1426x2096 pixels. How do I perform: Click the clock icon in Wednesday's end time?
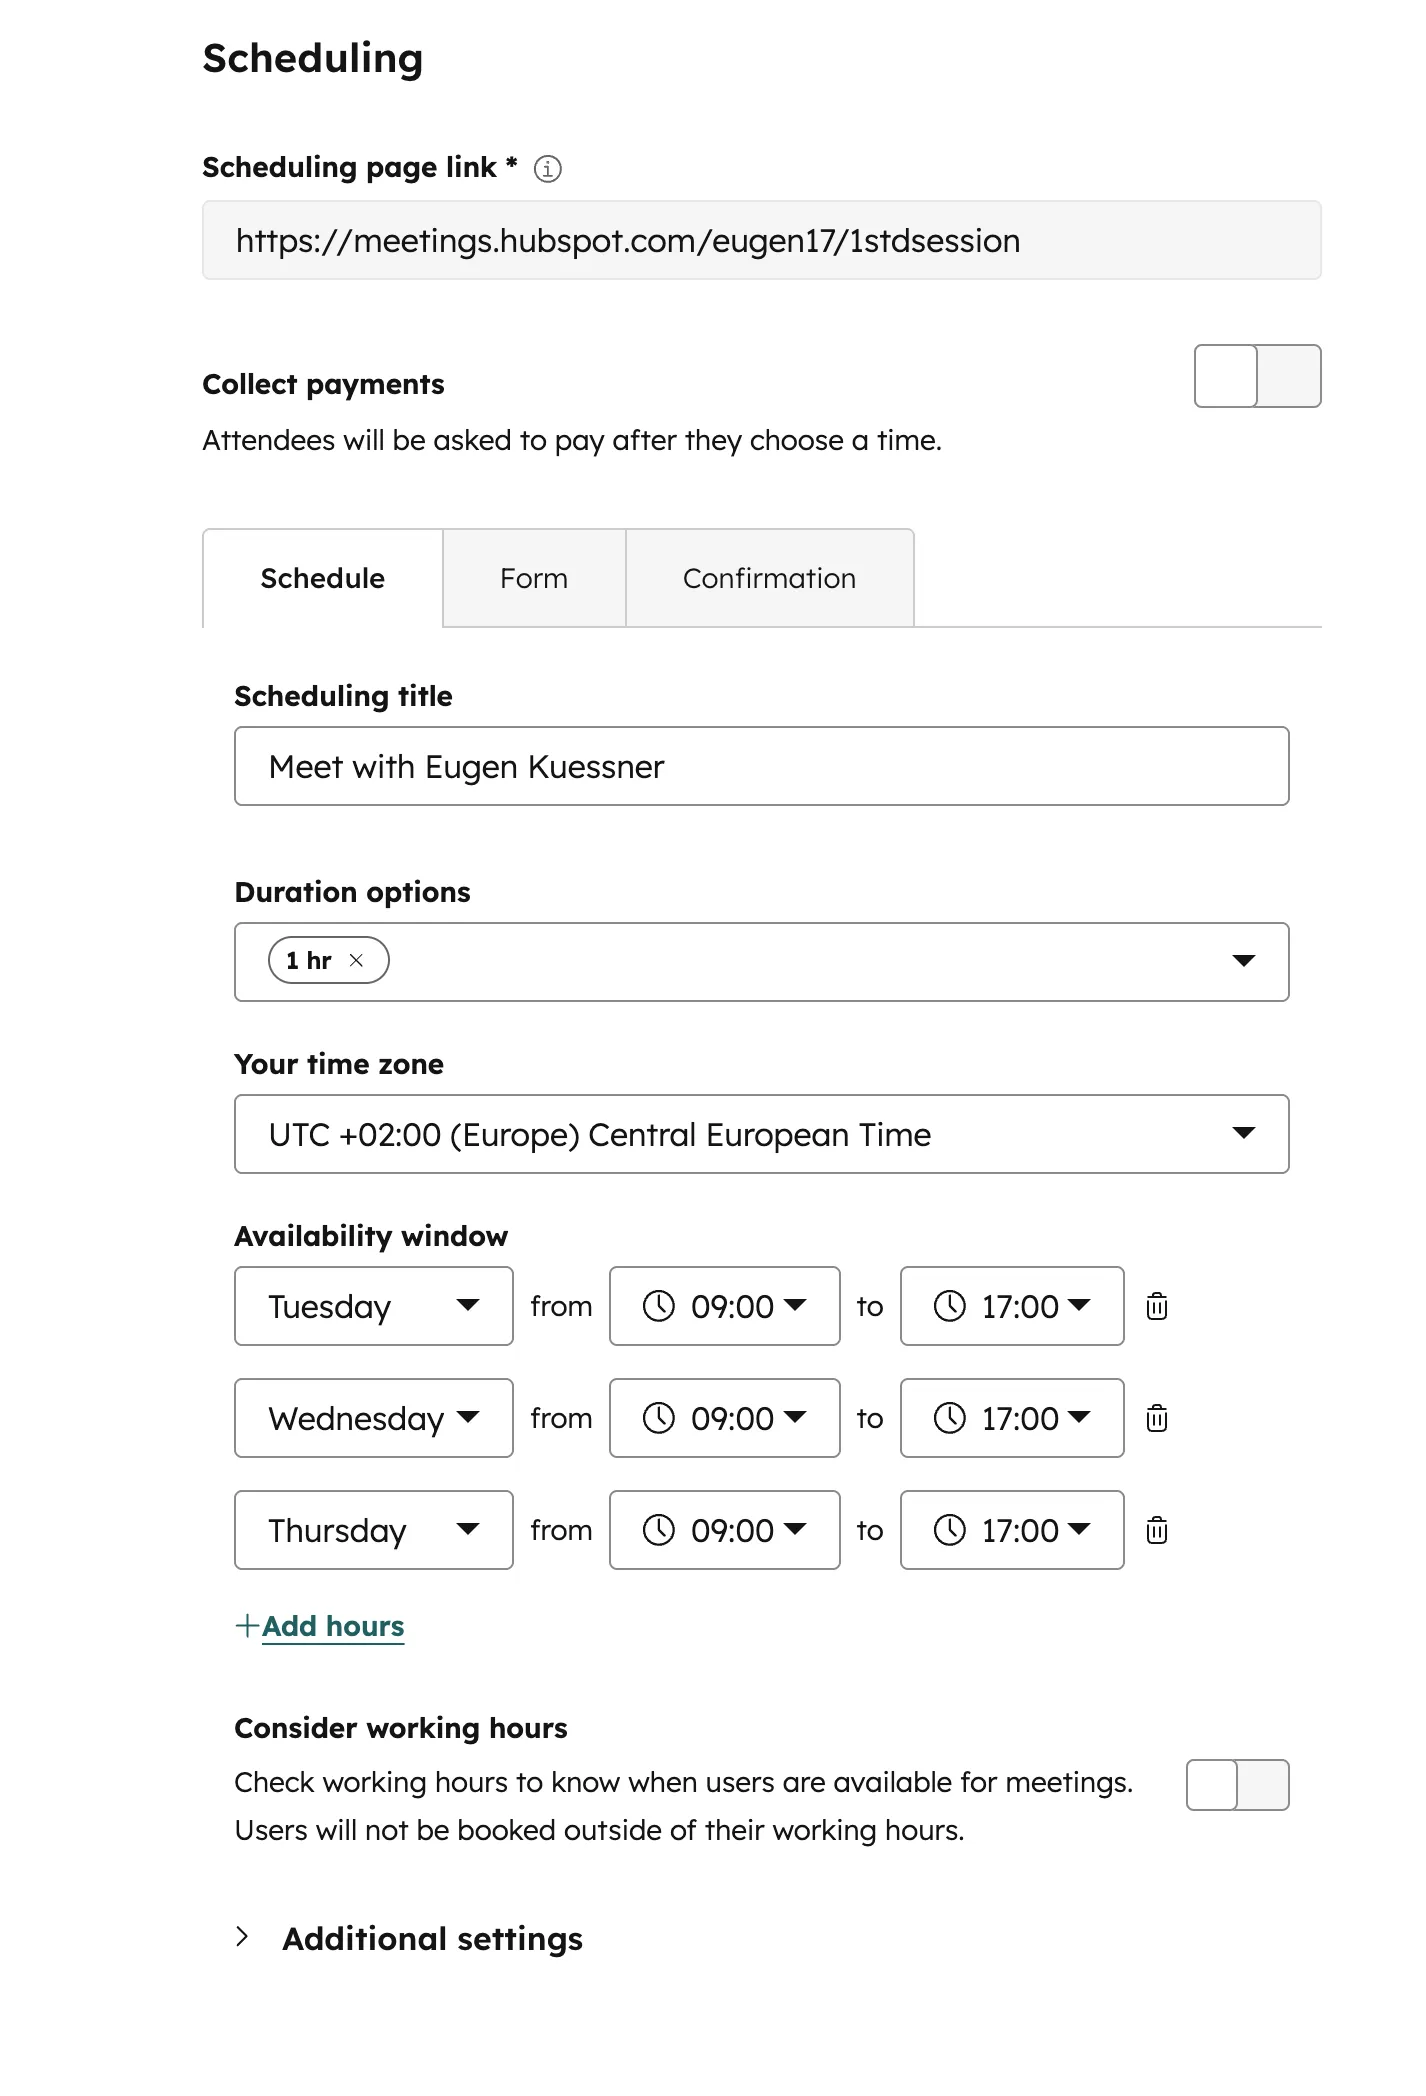948,1418
